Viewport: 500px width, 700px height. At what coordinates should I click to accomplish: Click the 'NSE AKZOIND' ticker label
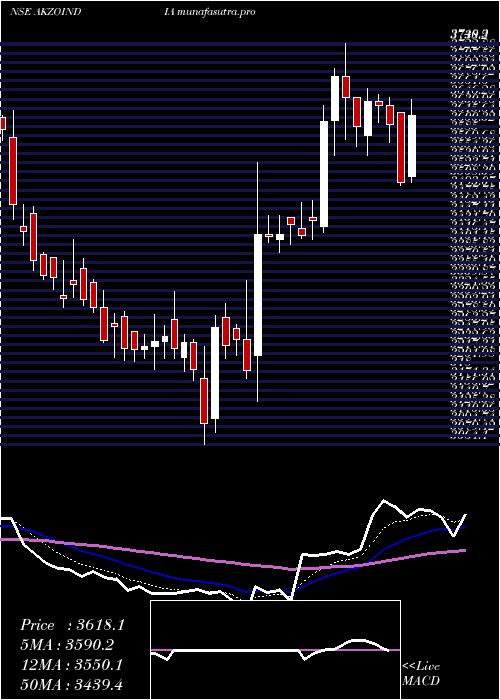45,12
